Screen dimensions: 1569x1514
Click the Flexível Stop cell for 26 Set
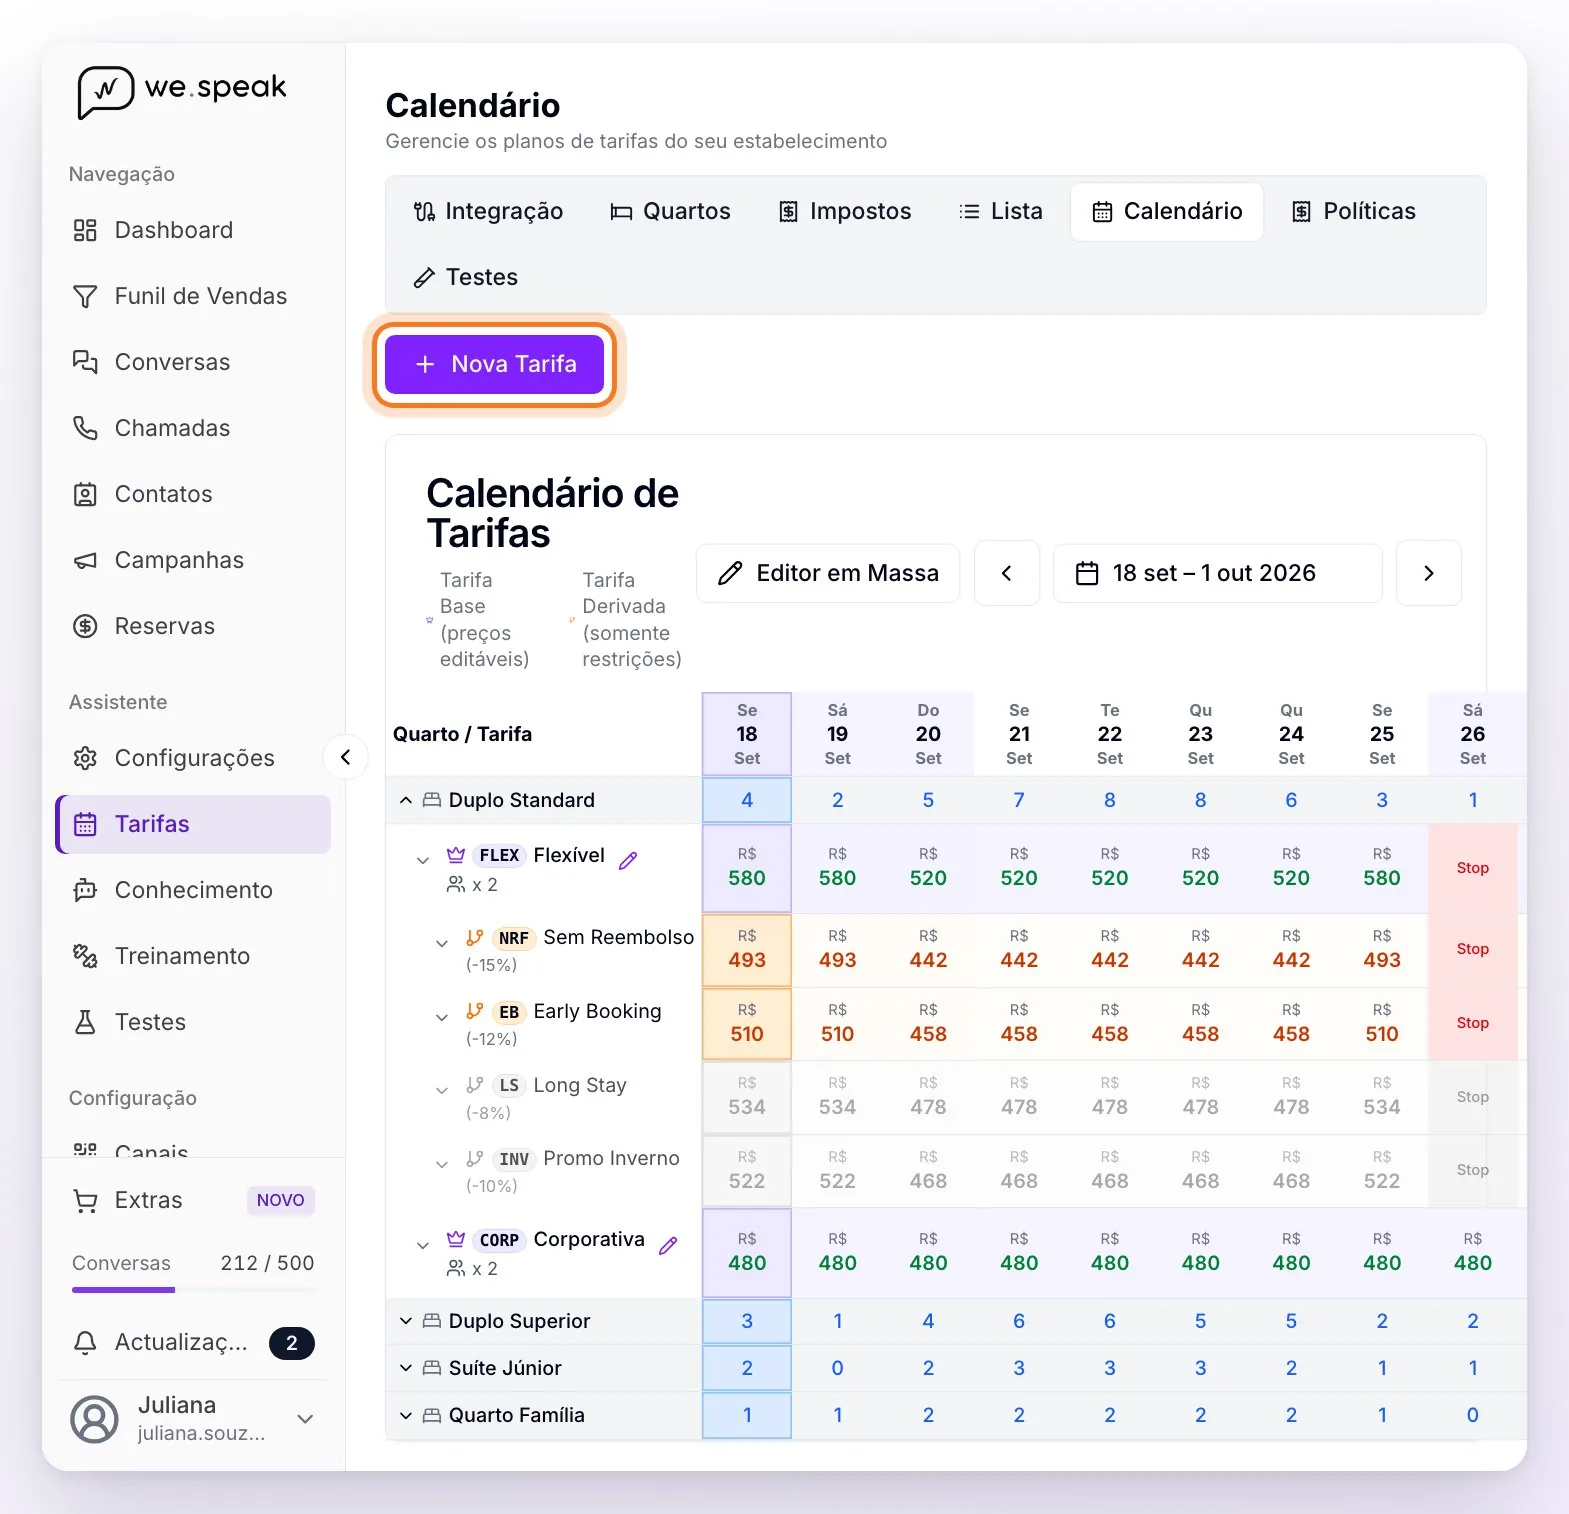coord(1473,868)
